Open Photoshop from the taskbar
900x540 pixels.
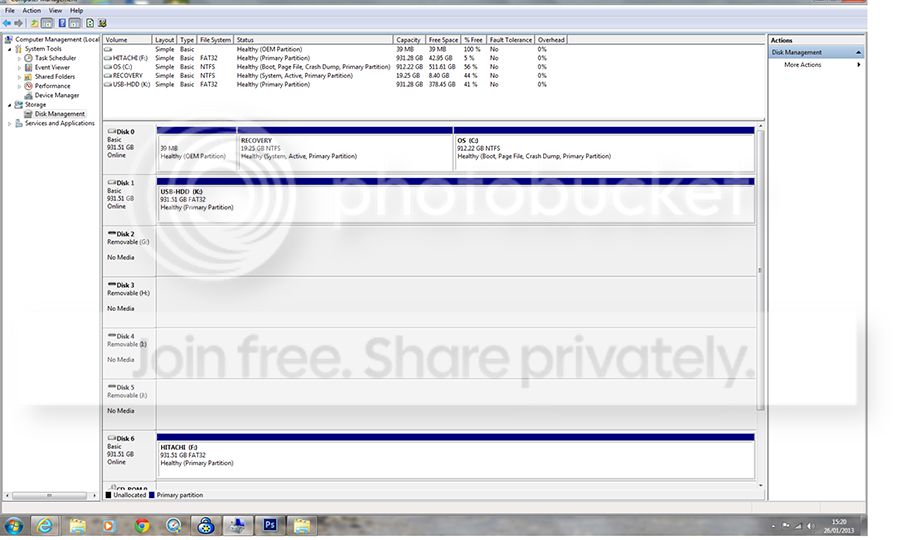(270, 525)
